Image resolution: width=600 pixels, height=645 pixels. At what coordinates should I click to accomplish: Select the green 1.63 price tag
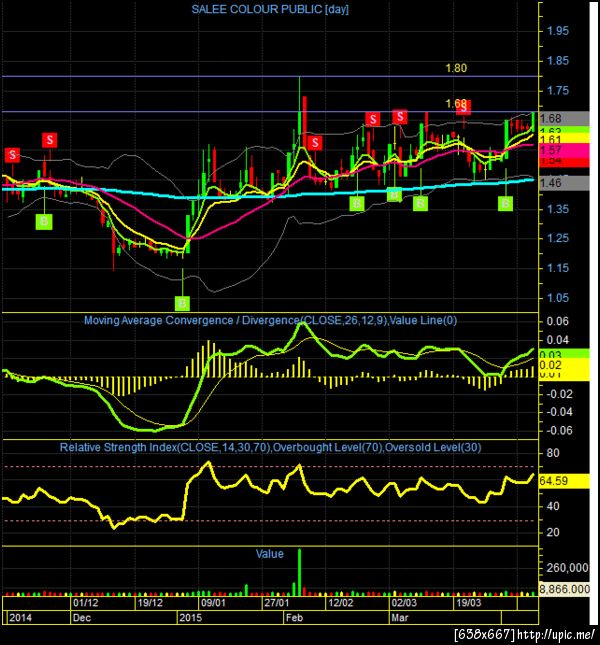tap(563, 130)
